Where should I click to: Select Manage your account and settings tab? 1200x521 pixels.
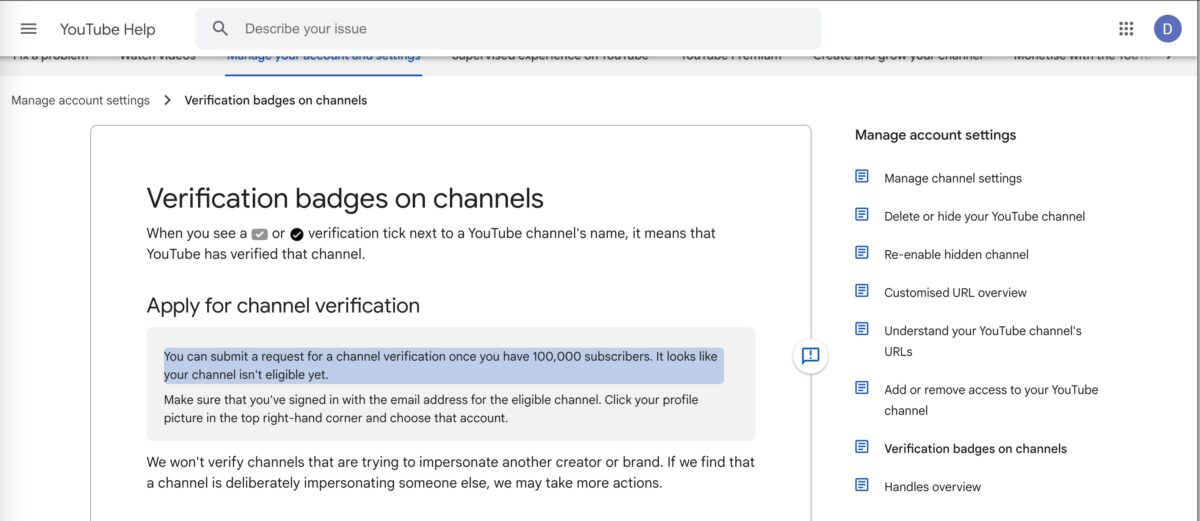324,58
